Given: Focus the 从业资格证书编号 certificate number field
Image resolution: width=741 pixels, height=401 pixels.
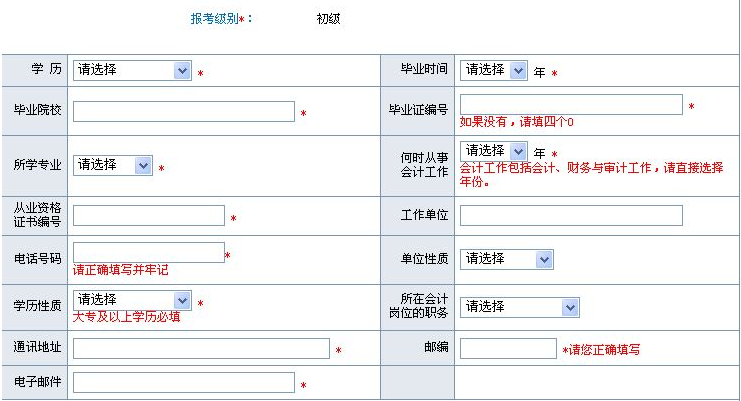Looking at the screenshot, I should [149, 216].
